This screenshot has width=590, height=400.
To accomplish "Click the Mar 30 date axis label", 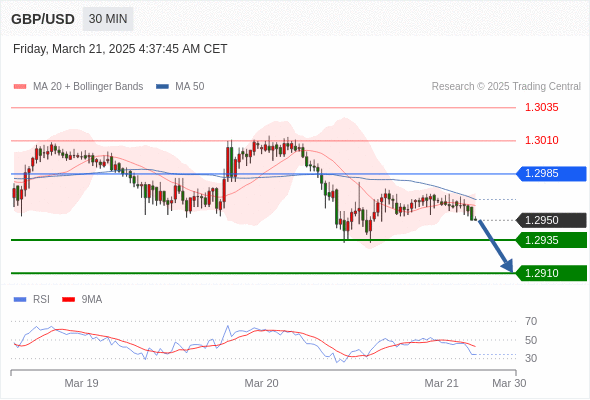I will [x=509, y=383].
